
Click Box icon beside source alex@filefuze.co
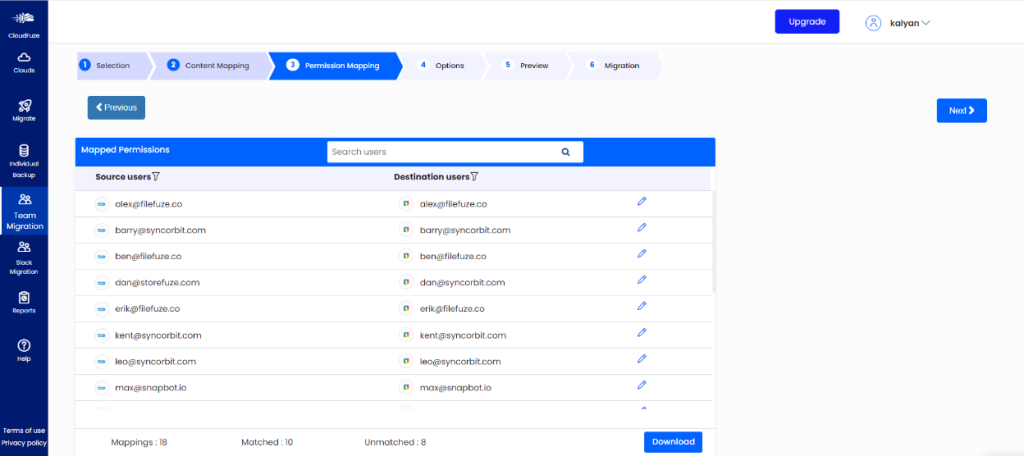coord(101,204)
